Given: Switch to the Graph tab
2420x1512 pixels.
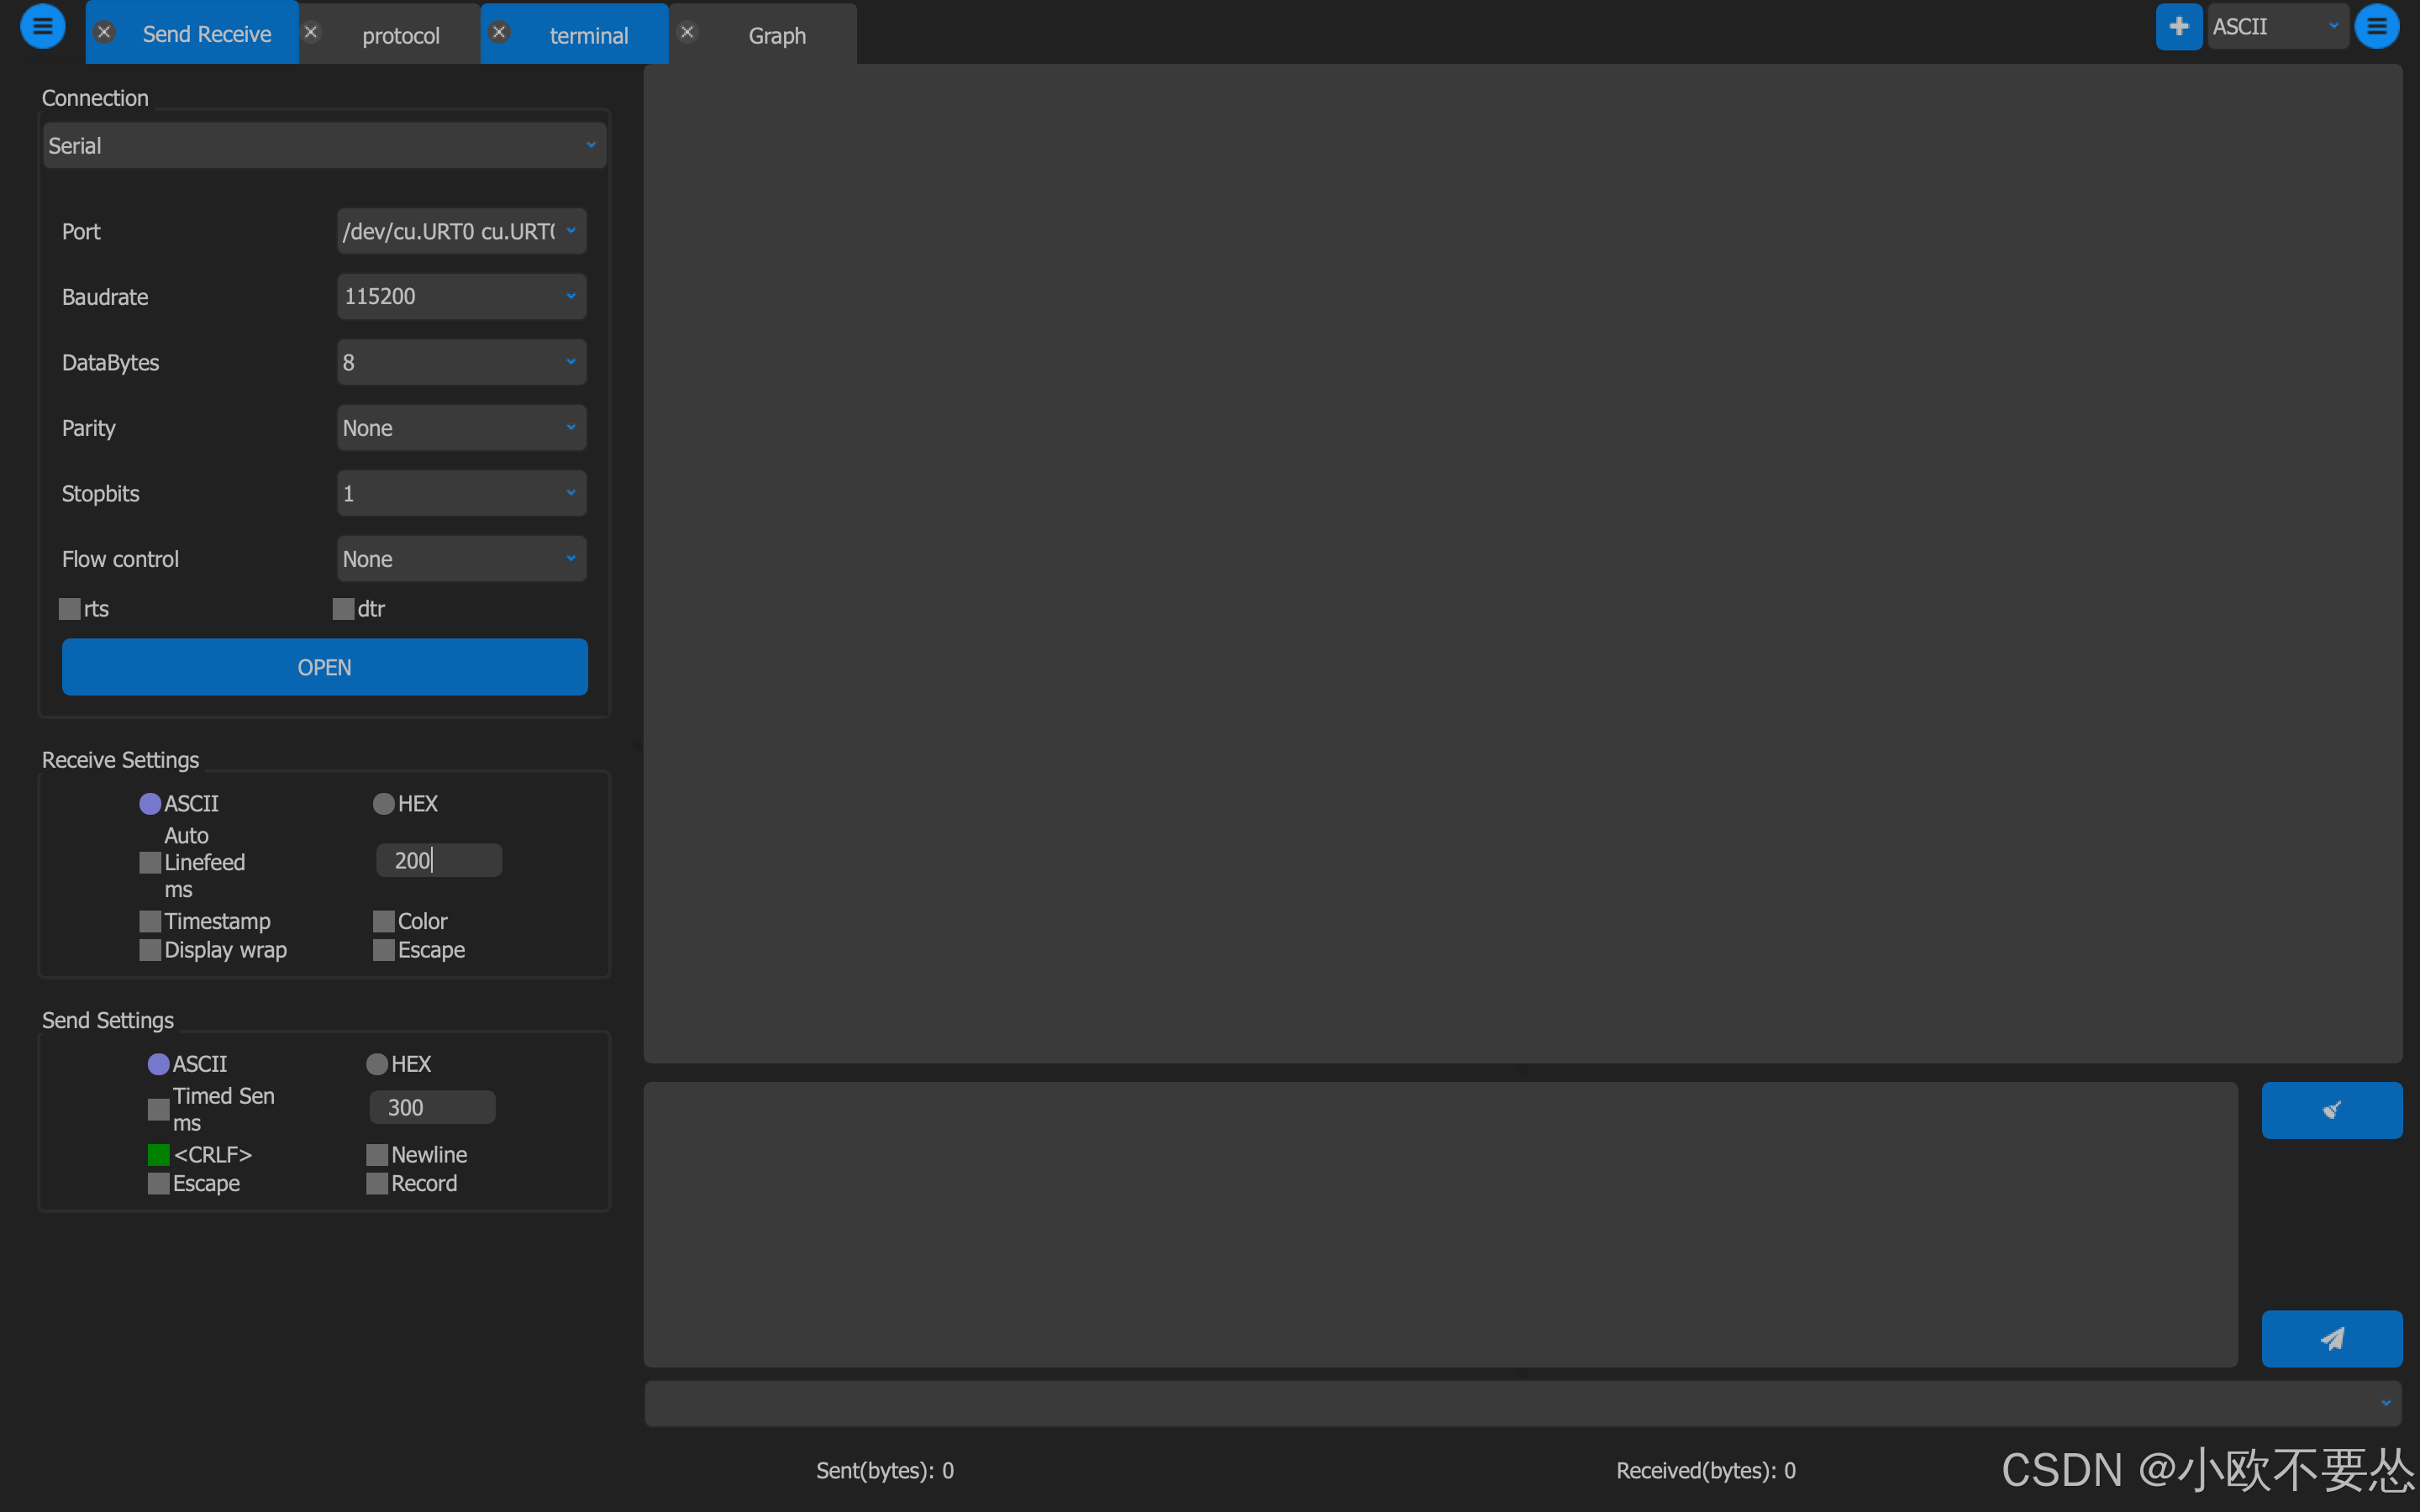Looking at the screenshot, I should (x=777, y=35).
